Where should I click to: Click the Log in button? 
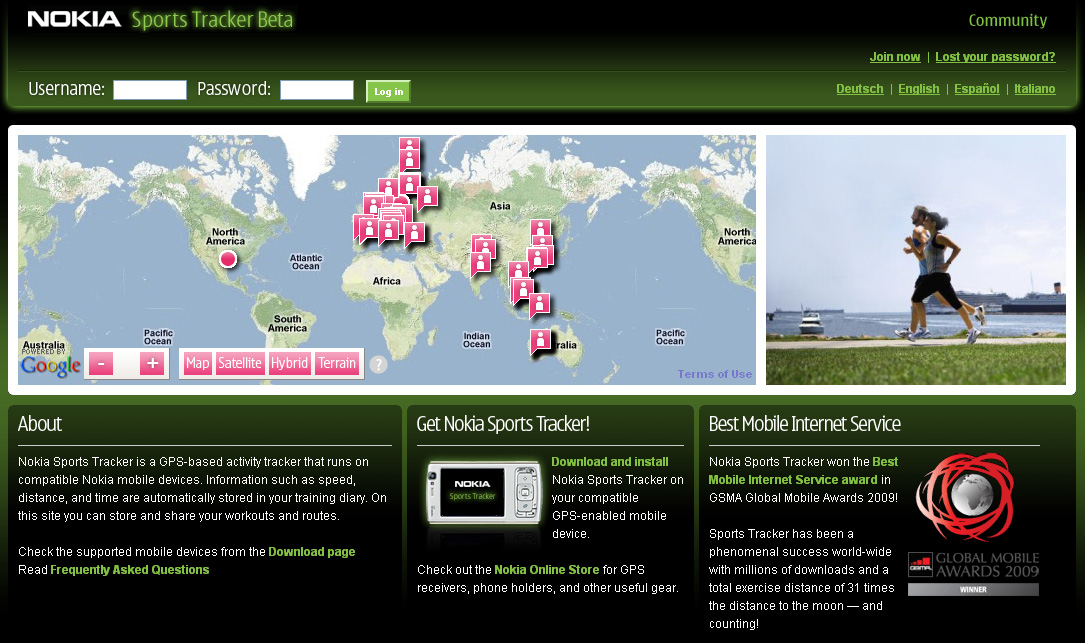point(388,91)
